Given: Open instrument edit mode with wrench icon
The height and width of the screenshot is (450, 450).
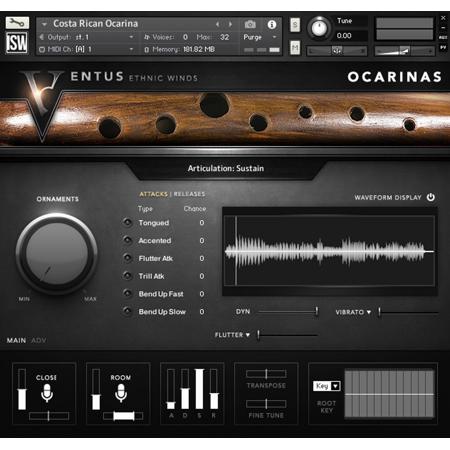Looking at the screenshot, I should click(17, 23).
